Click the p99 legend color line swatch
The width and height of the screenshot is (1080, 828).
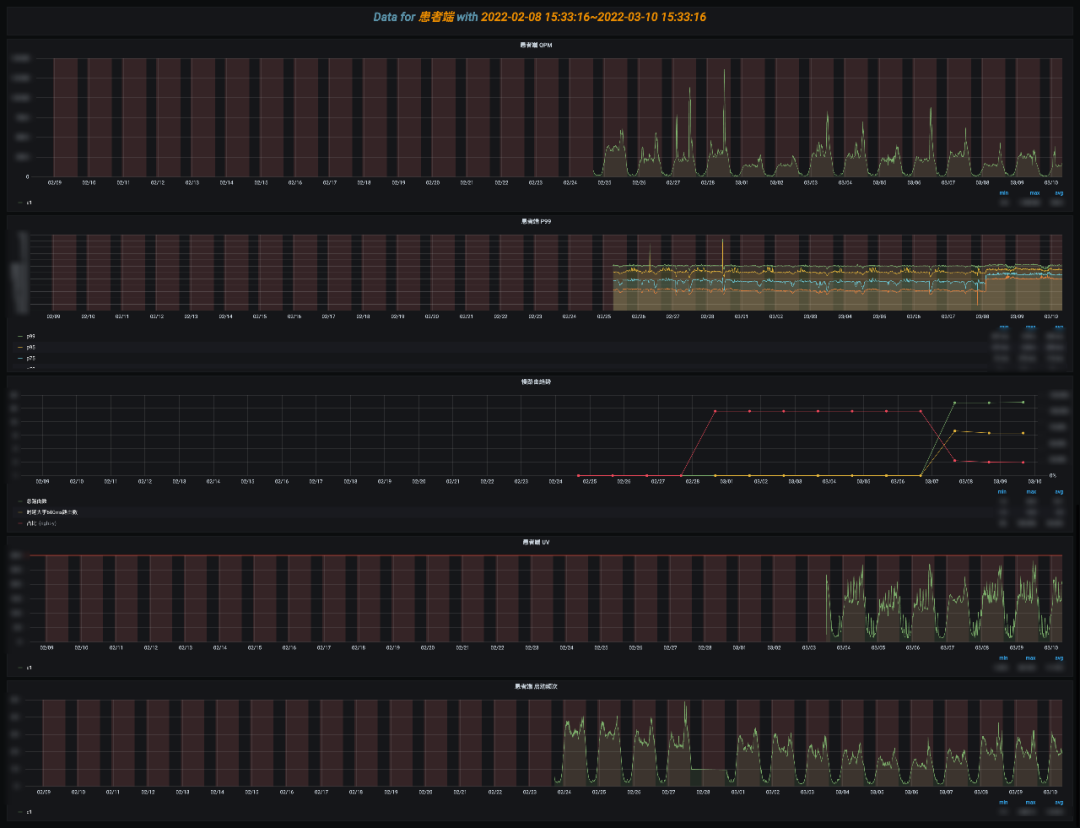coord(20,336)
